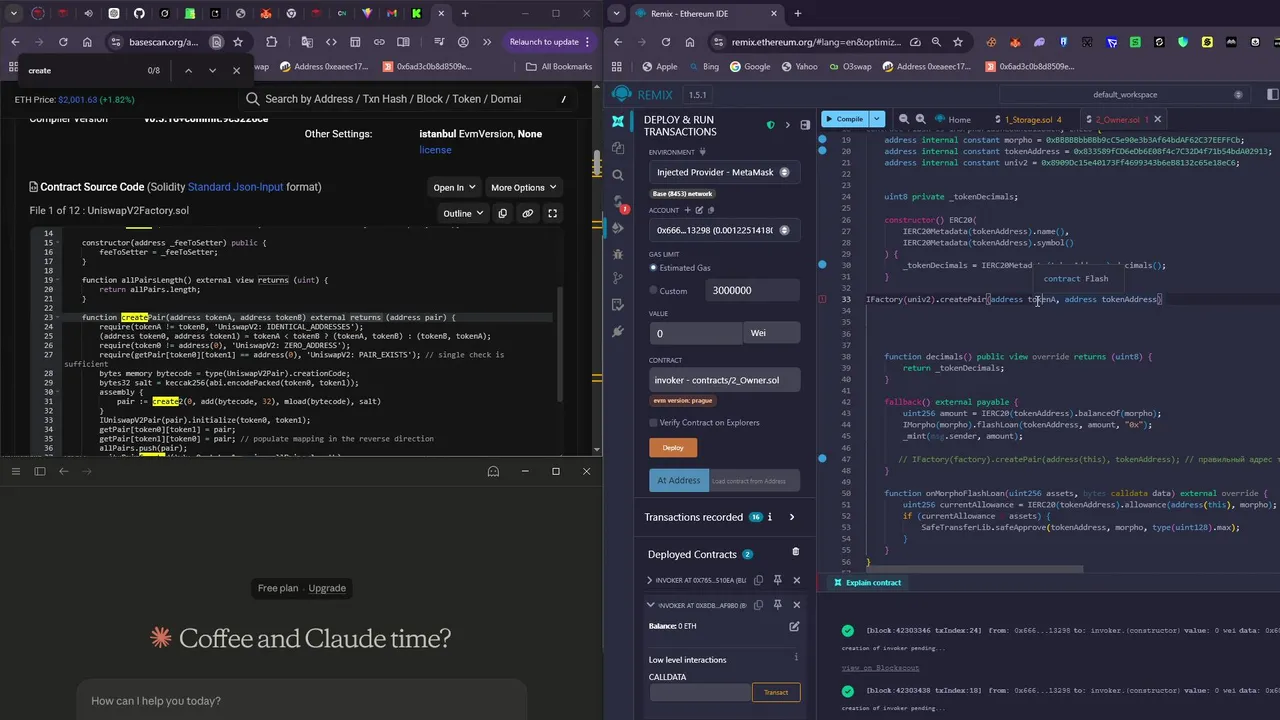Viewport: 1280px width, 720px height.
Task: Open Google bookmark in Remix browser
Action: click(x=750, y=67)
